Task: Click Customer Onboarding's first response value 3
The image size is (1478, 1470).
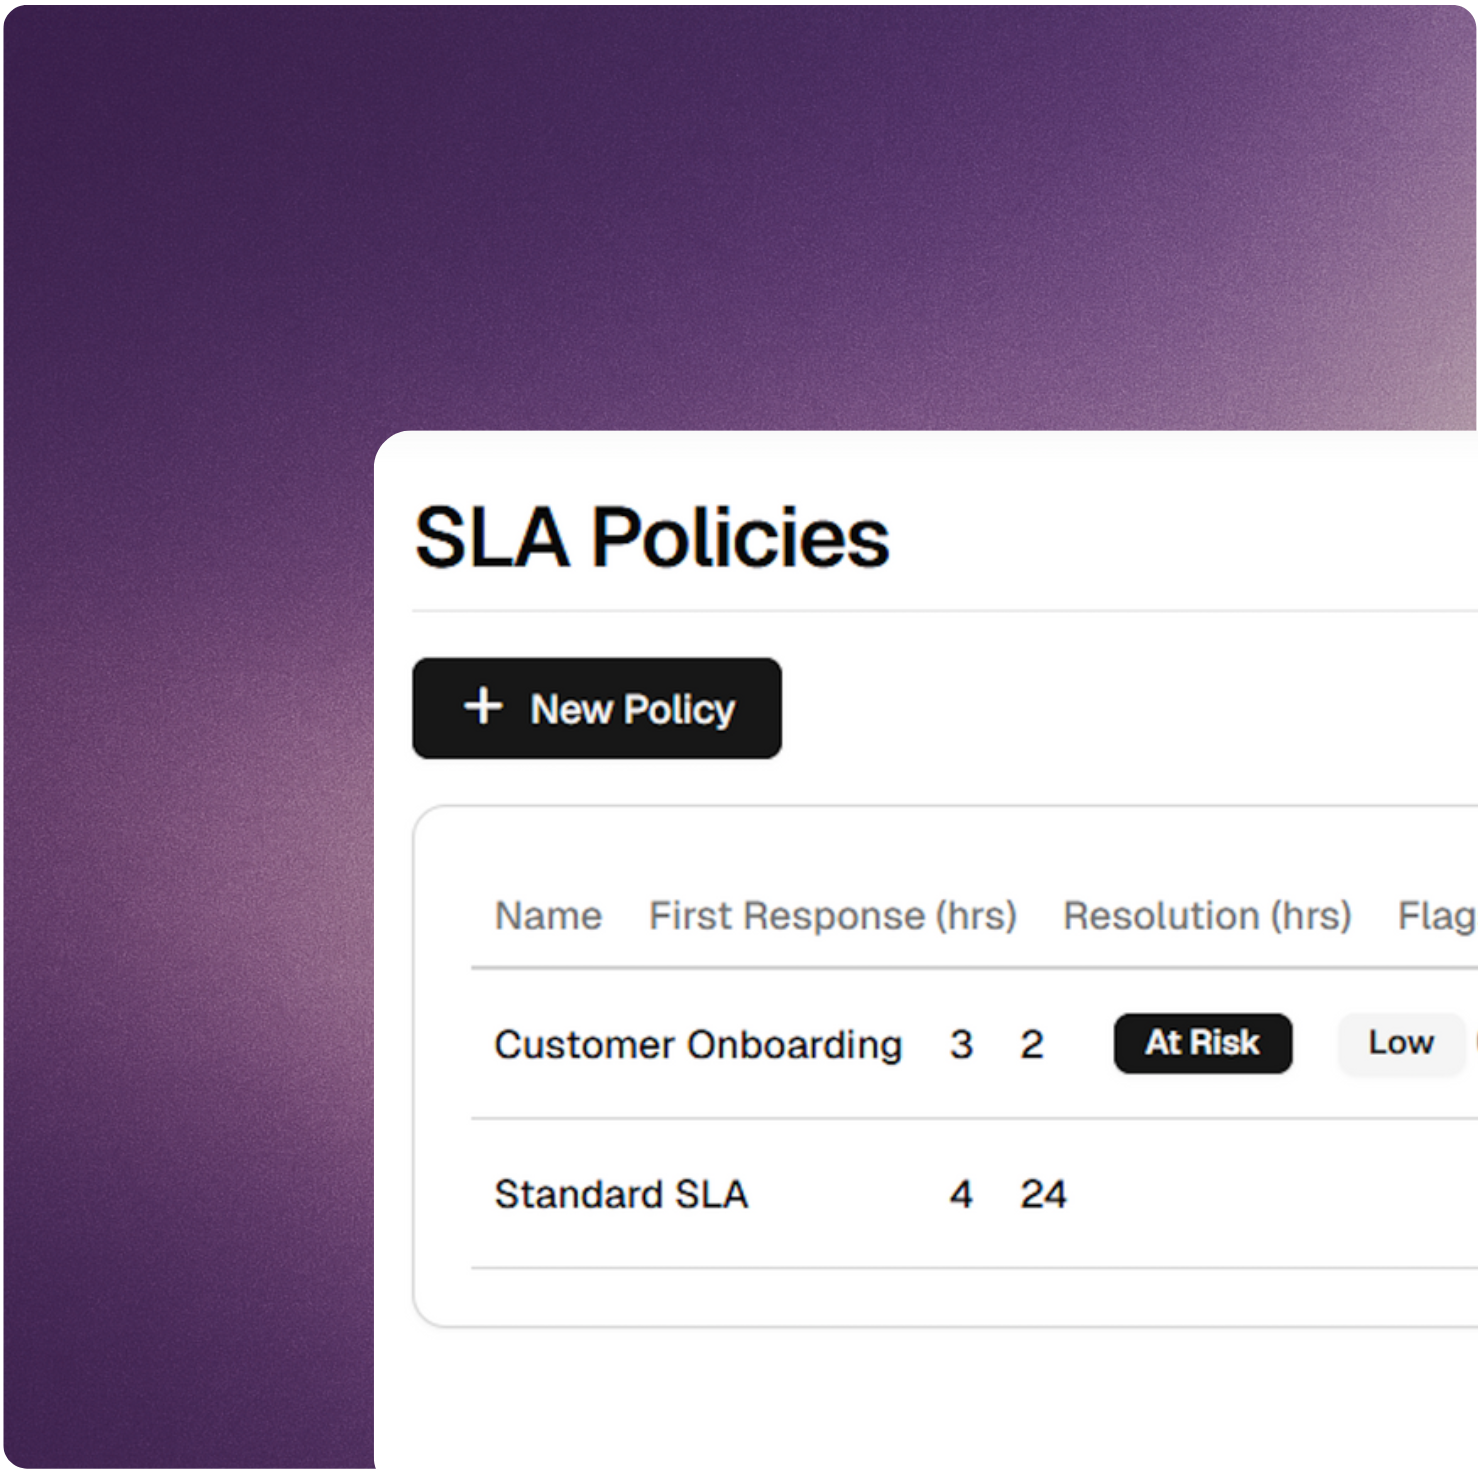Action: (x=962, y=1045)
